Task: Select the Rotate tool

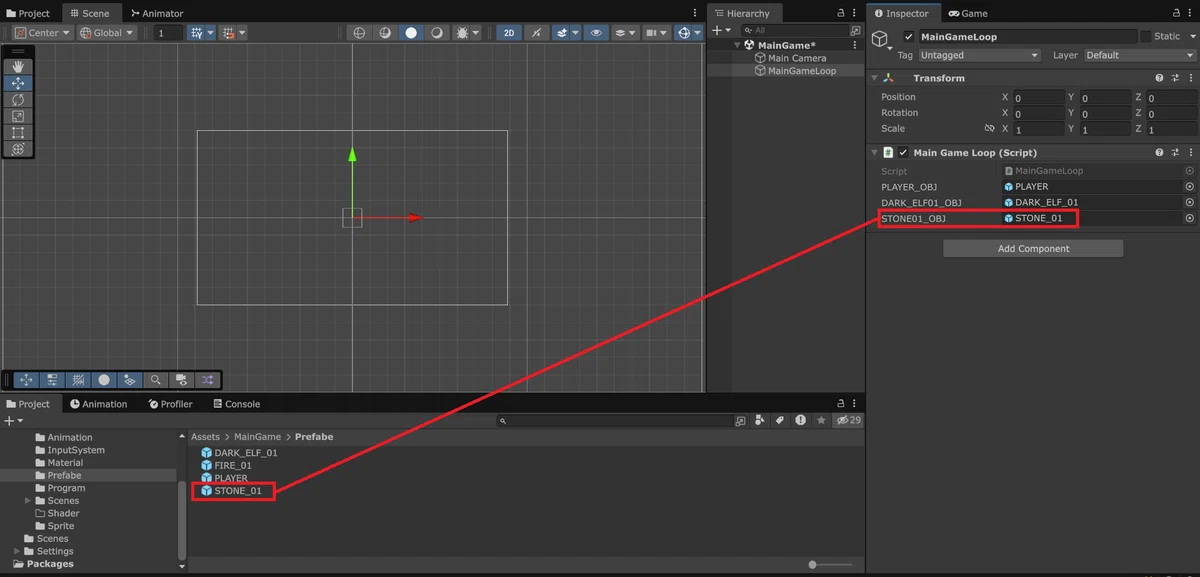Action: coord(17,99)
